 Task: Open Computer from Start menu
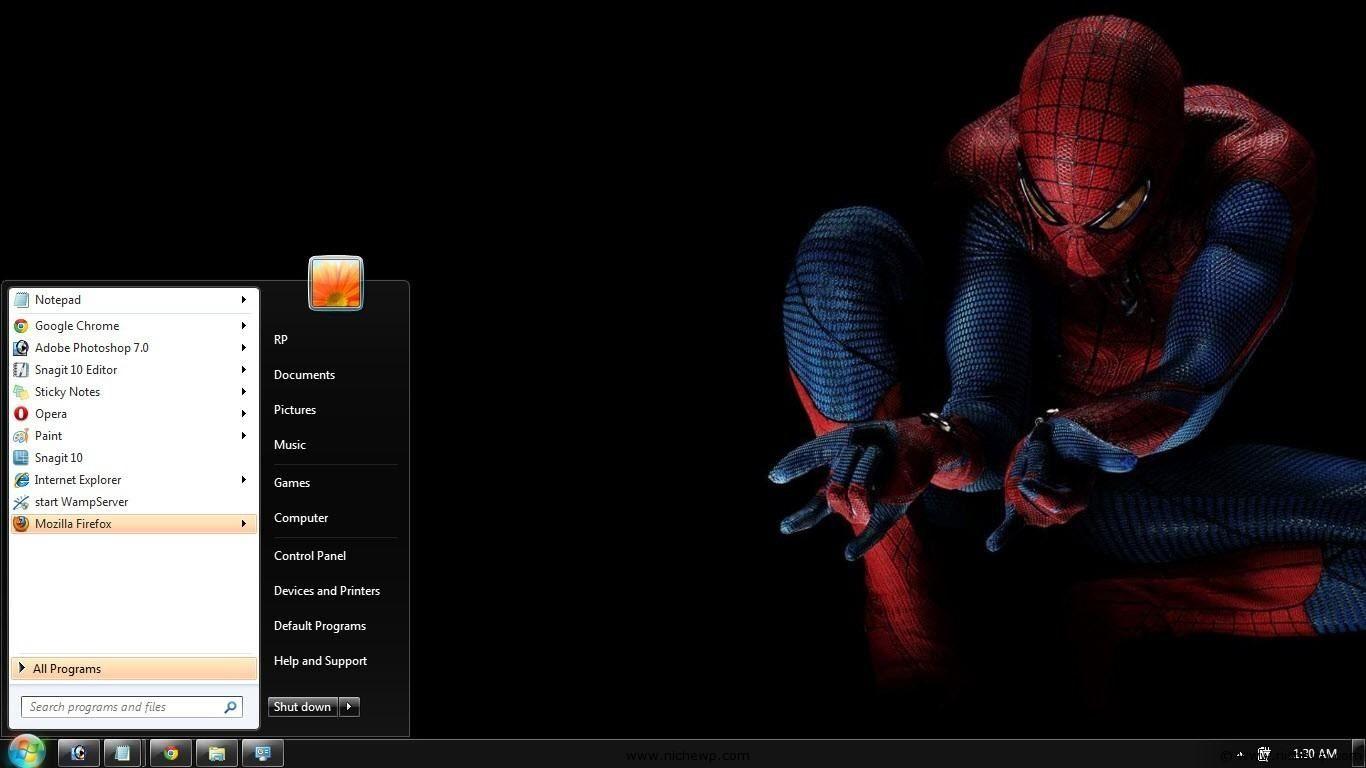301,518
